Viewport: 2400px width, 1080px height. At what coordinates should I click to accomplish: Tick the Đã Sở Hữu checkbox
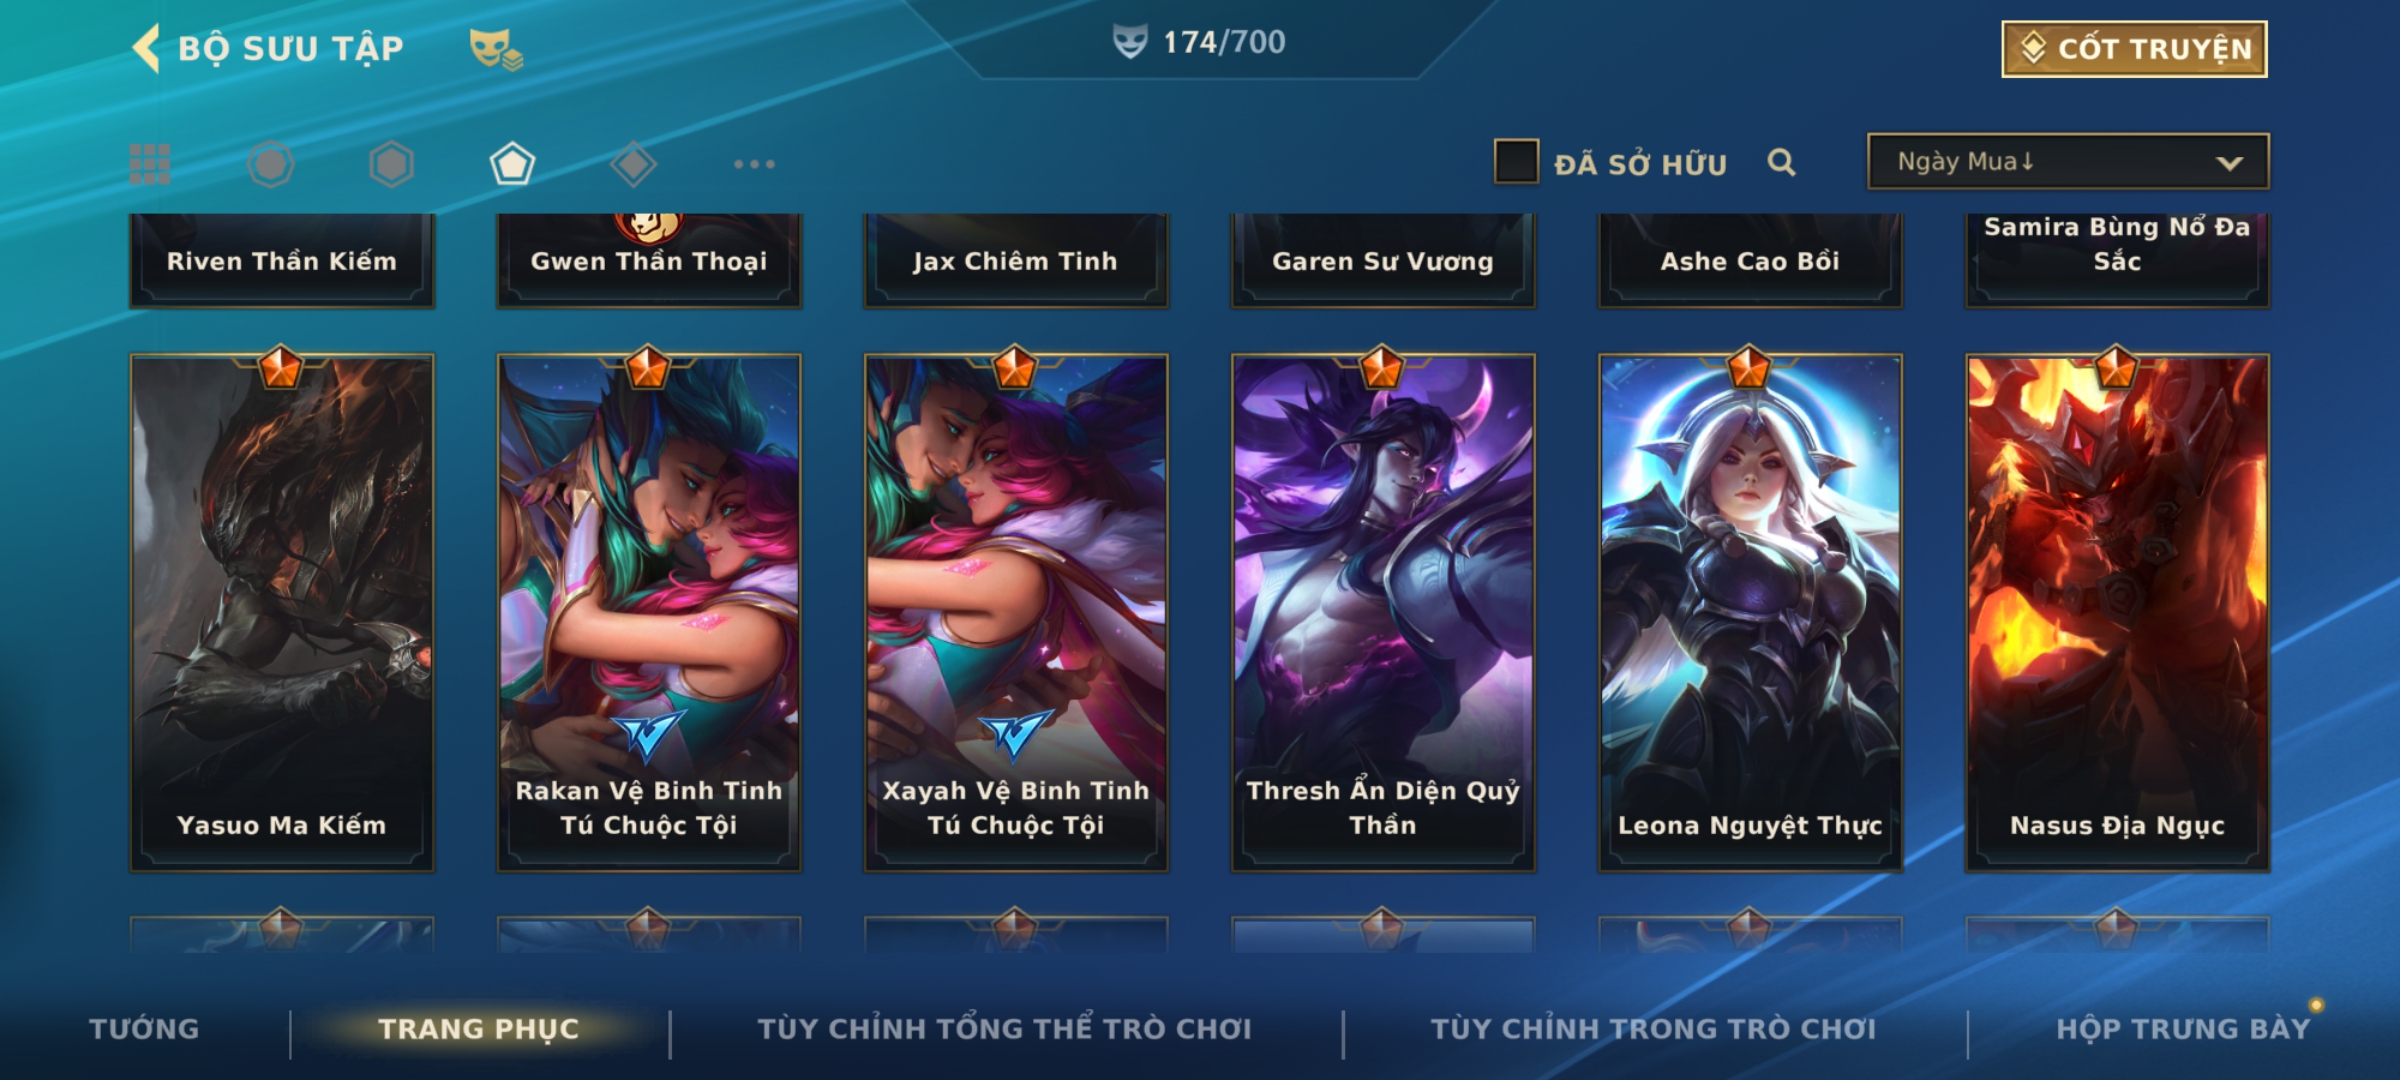[x=1516, y=162]
